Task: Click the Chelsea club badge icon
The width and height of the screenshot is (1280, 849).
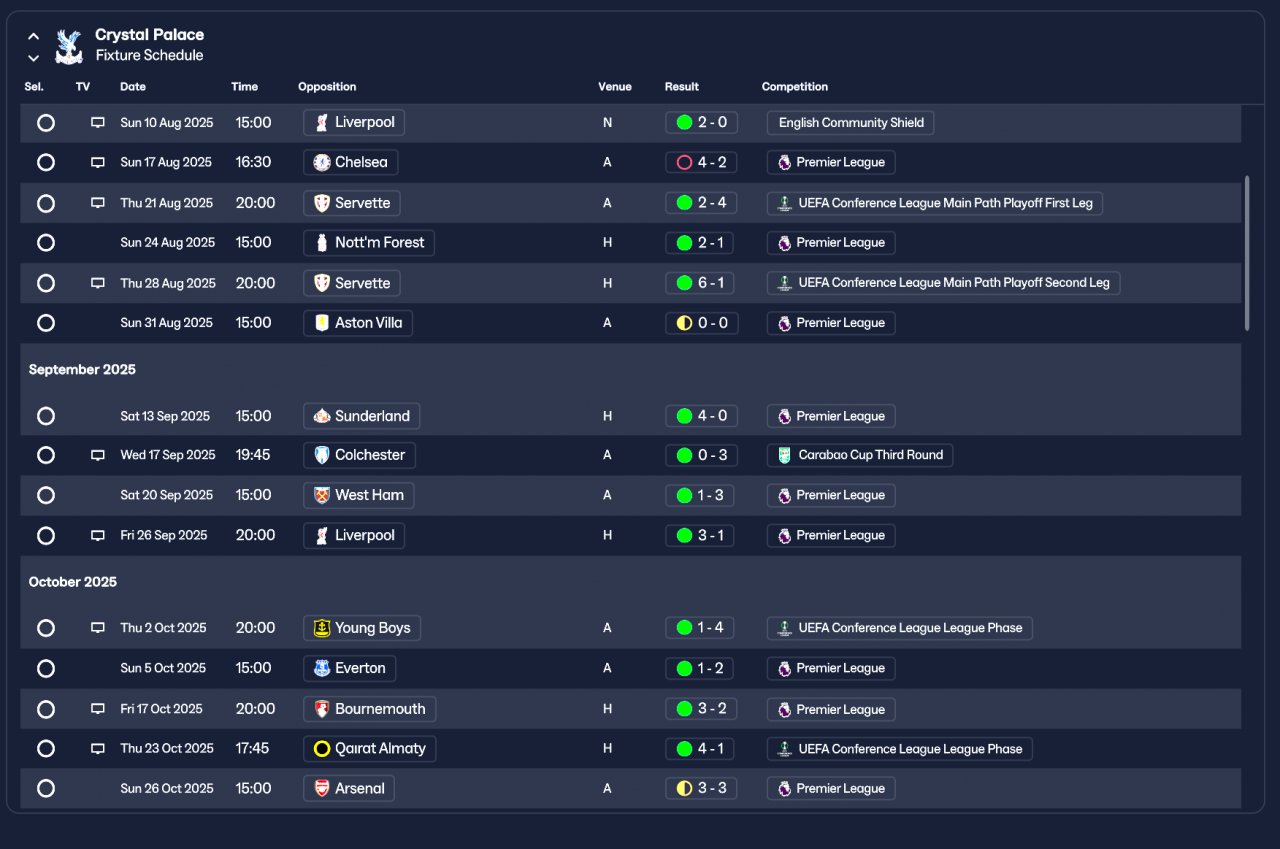Action: (321, 162)
